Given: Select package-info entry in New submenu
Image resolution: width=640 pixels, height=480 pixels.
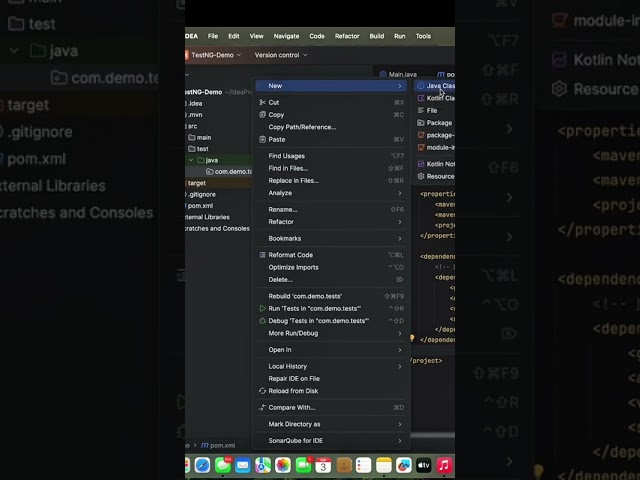Looking at the screenshot, I should coord(435,135).
